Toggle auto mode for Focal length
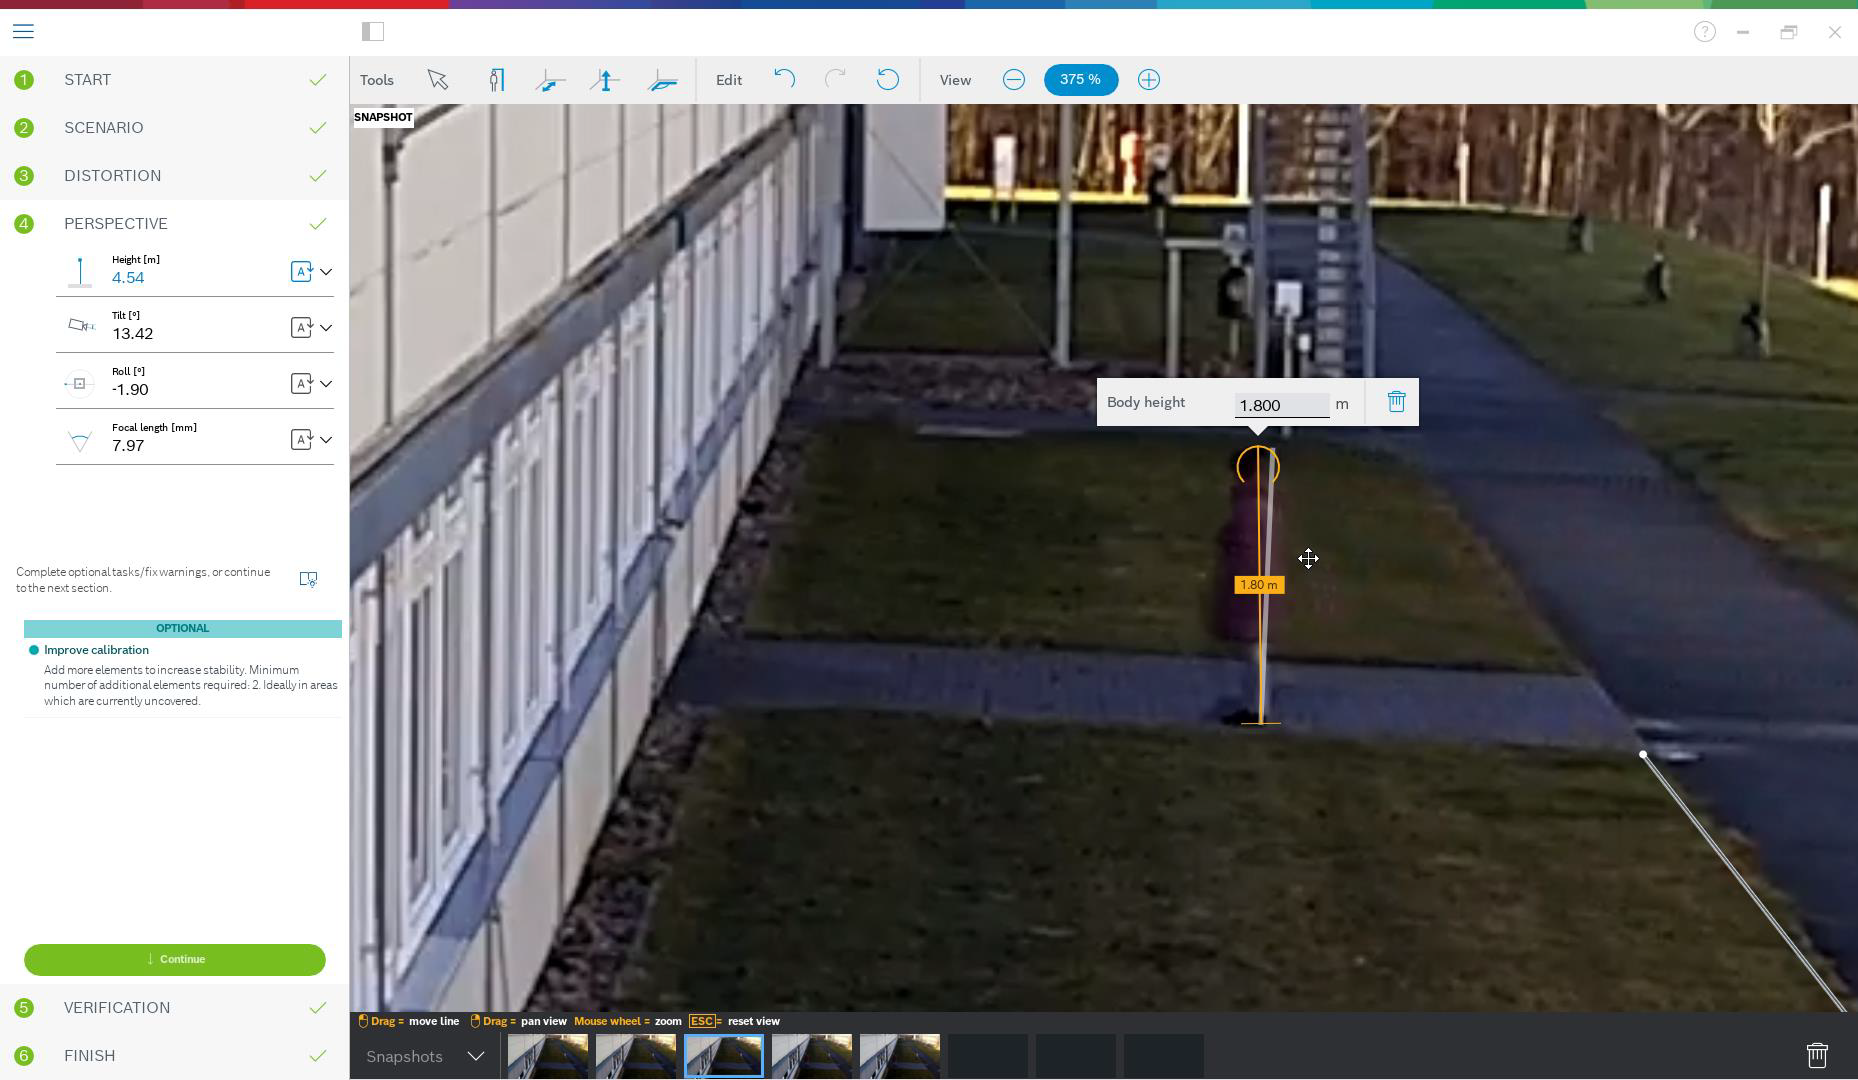 click(301, 440)
